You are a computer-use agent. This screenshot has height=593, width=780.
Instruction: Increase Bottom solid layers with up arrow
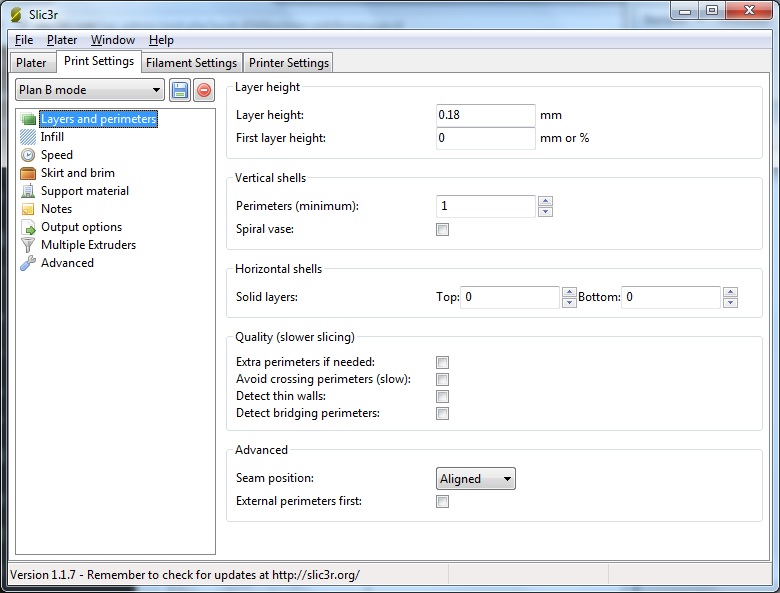[x=730, y=292]
